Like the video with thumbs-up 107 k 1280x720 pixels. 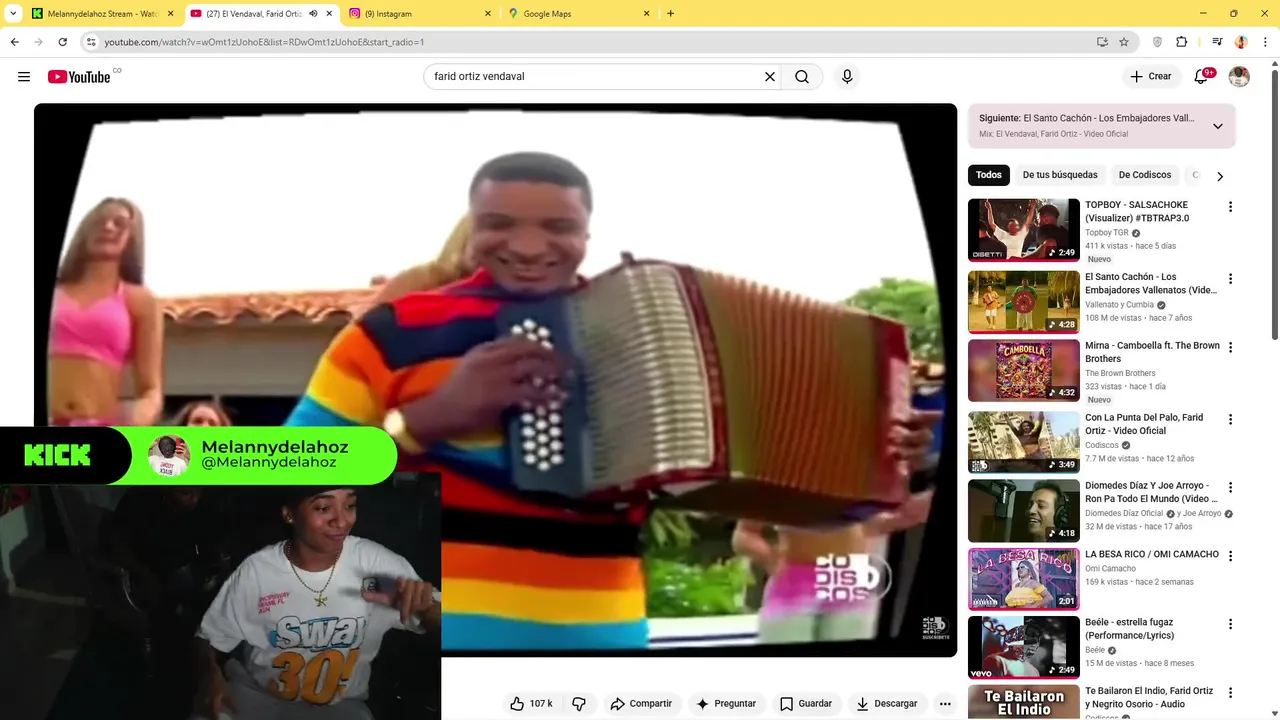click(x=531, y=704)
